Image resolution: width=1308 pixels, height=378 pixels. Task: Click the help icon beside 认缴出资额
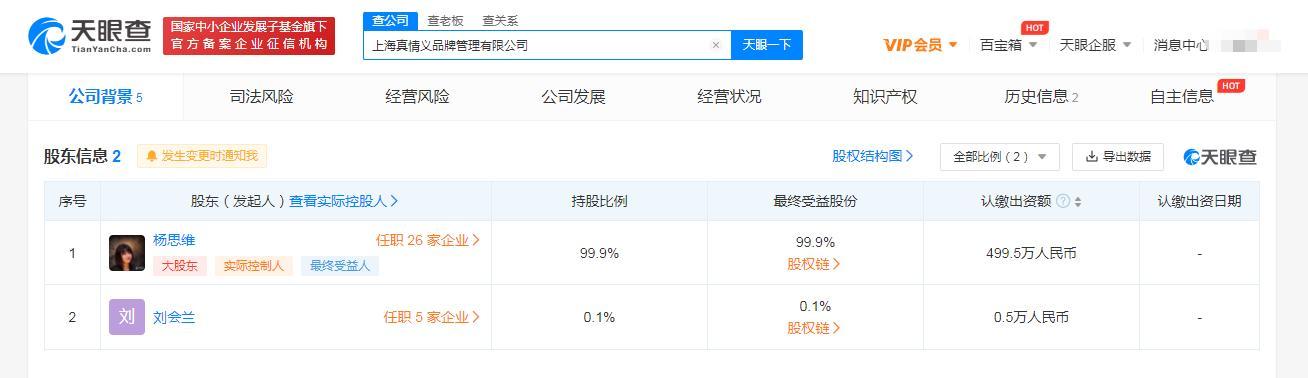pos(1063,201)
